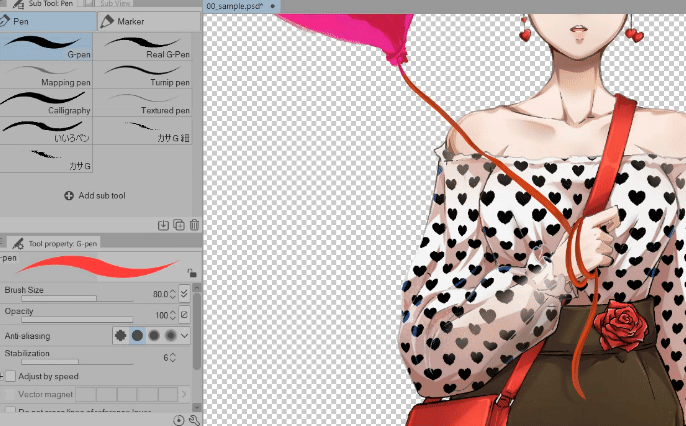Open Brush Size dynamics settings button

pyautogui.click(x=184, y=293)
